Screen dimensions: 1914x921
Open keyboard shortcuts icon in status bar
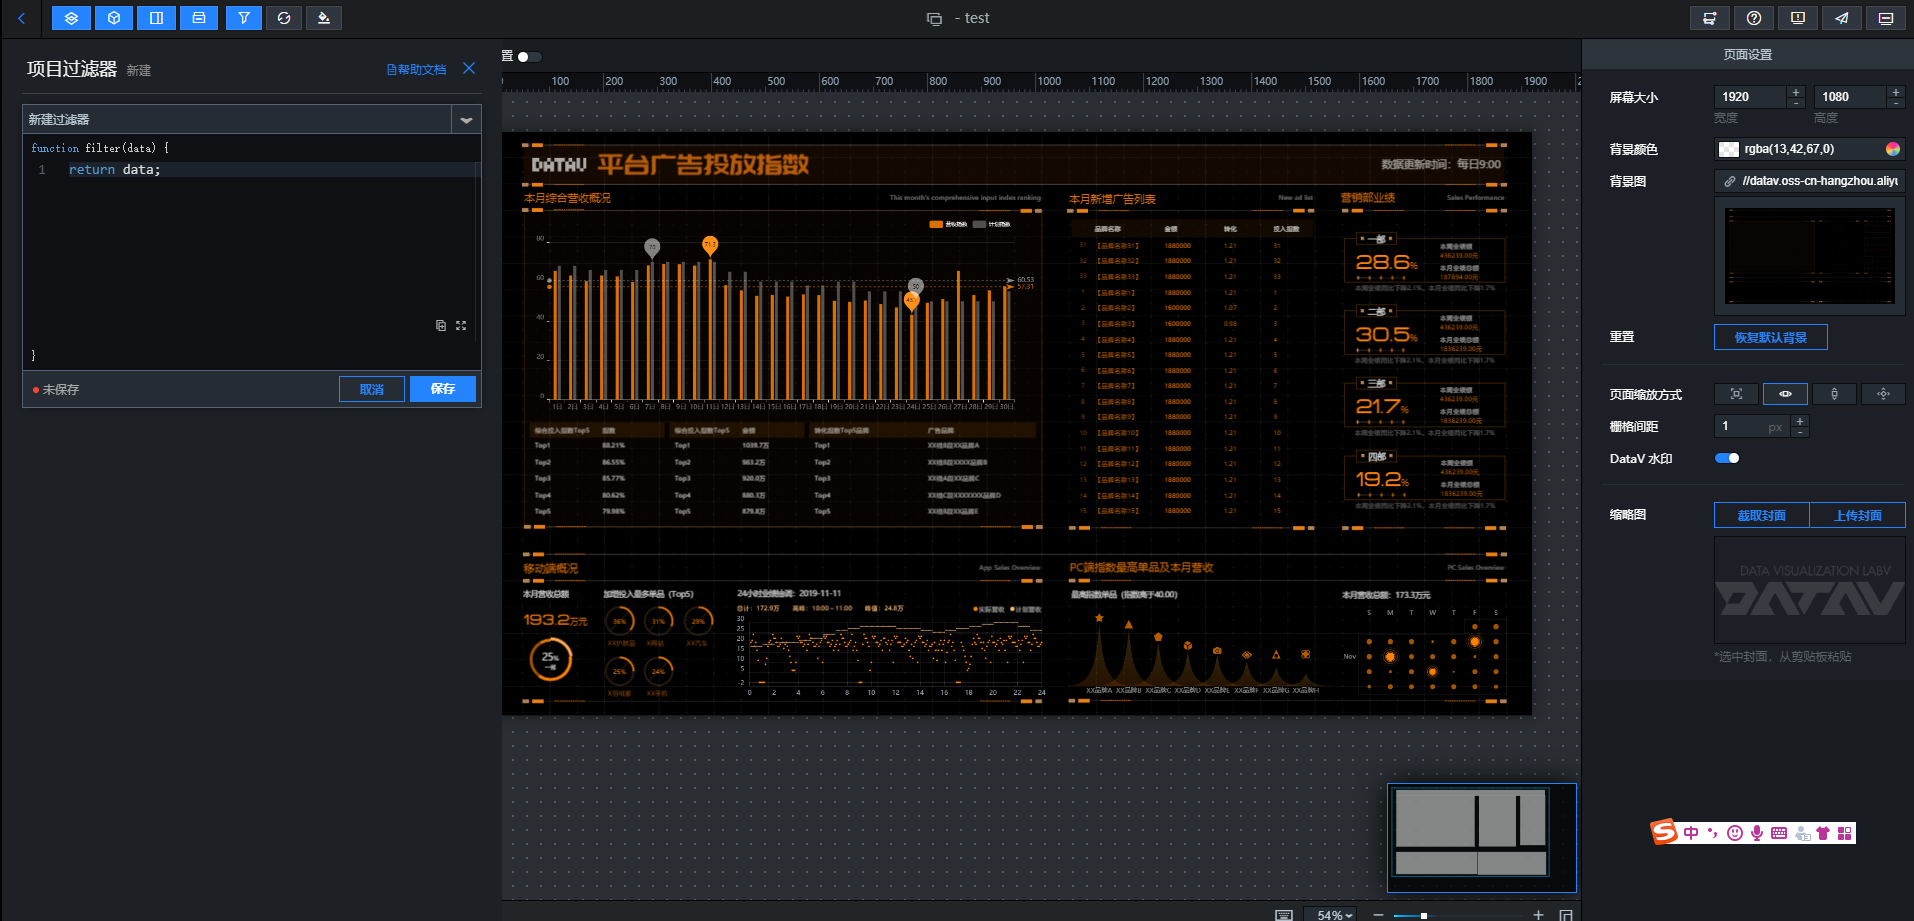pos(1284,915)
